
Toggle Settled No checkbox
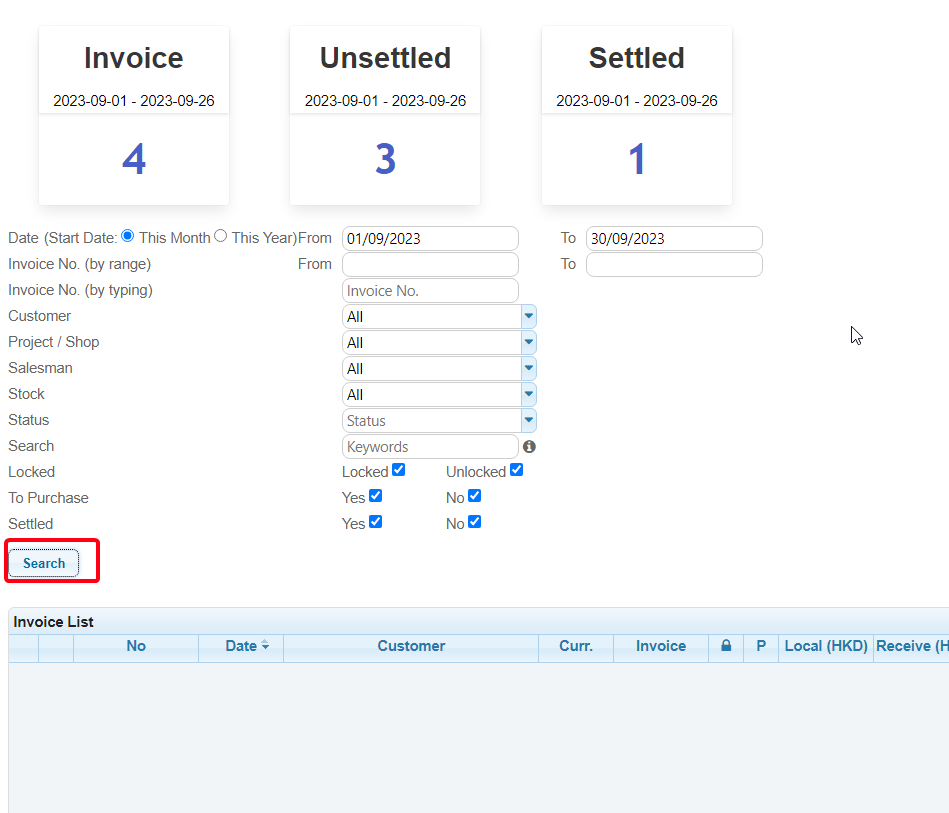tap(474, 522)
